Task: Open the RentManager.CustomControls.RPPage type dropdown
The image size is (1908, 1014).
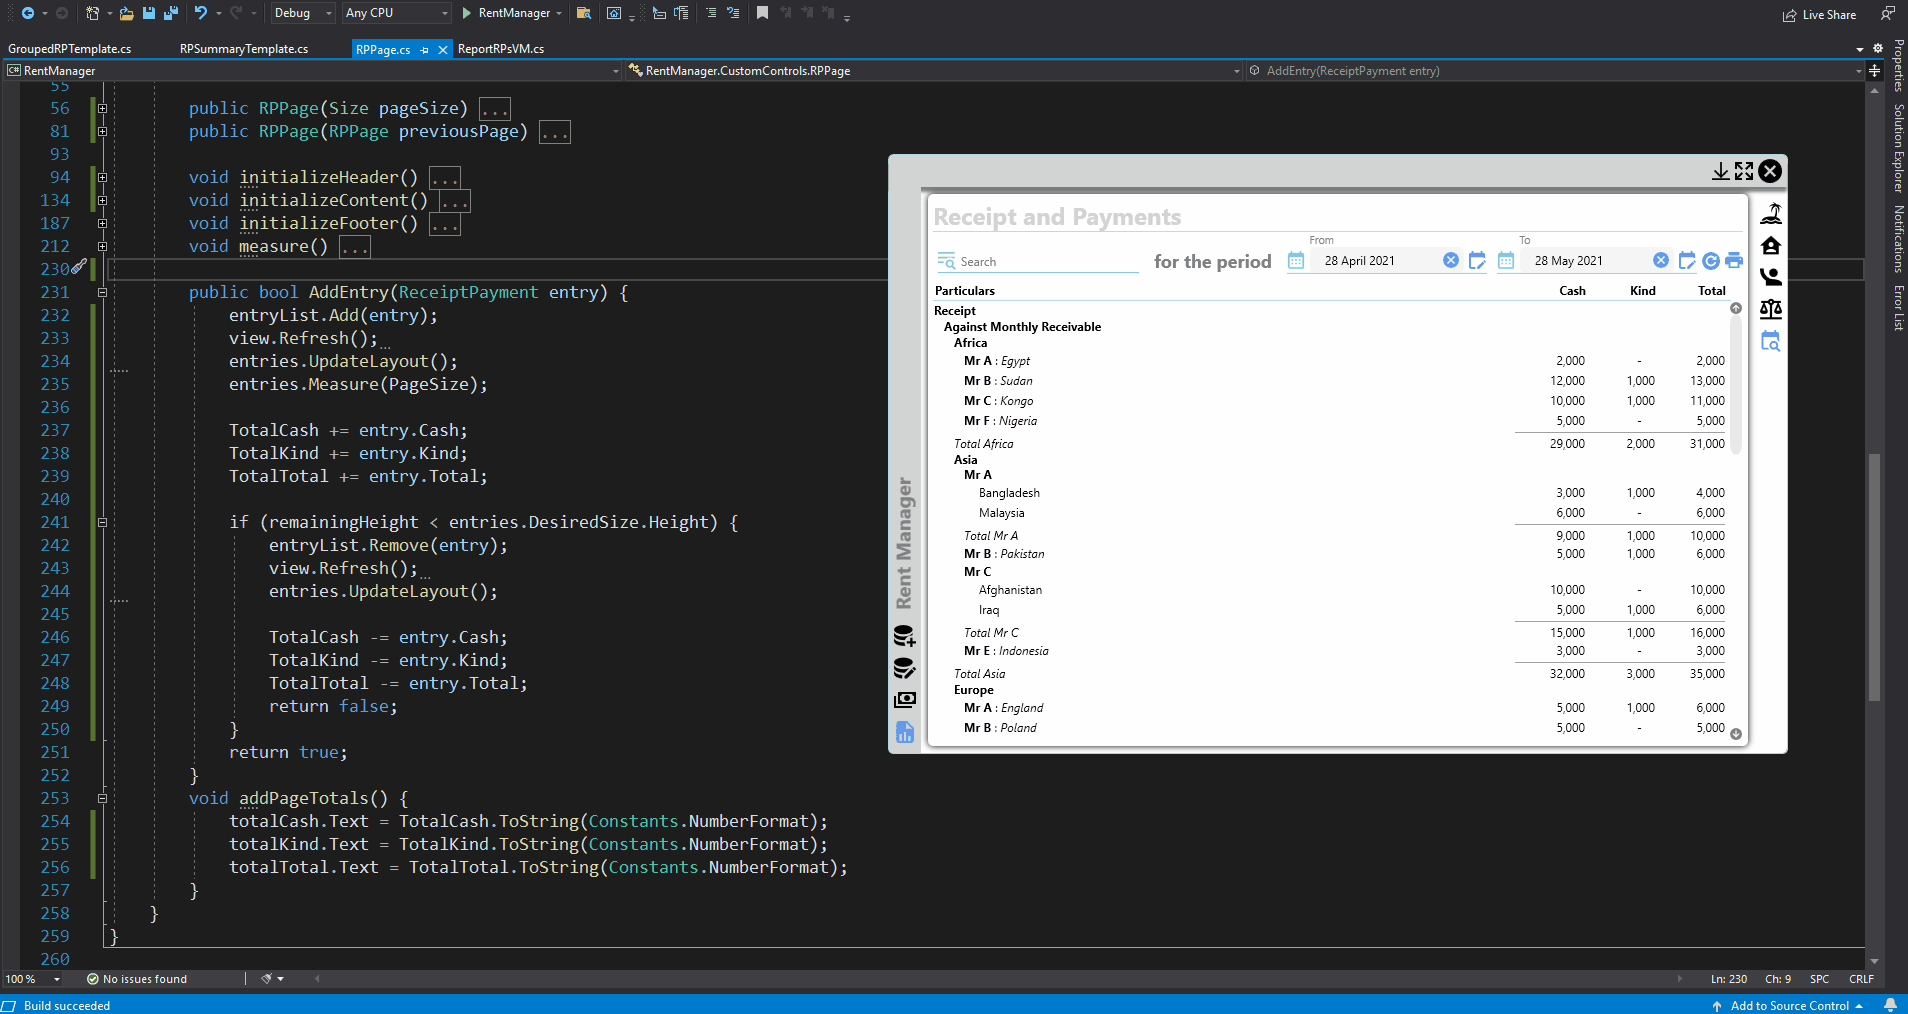Action: pos(935,71)
